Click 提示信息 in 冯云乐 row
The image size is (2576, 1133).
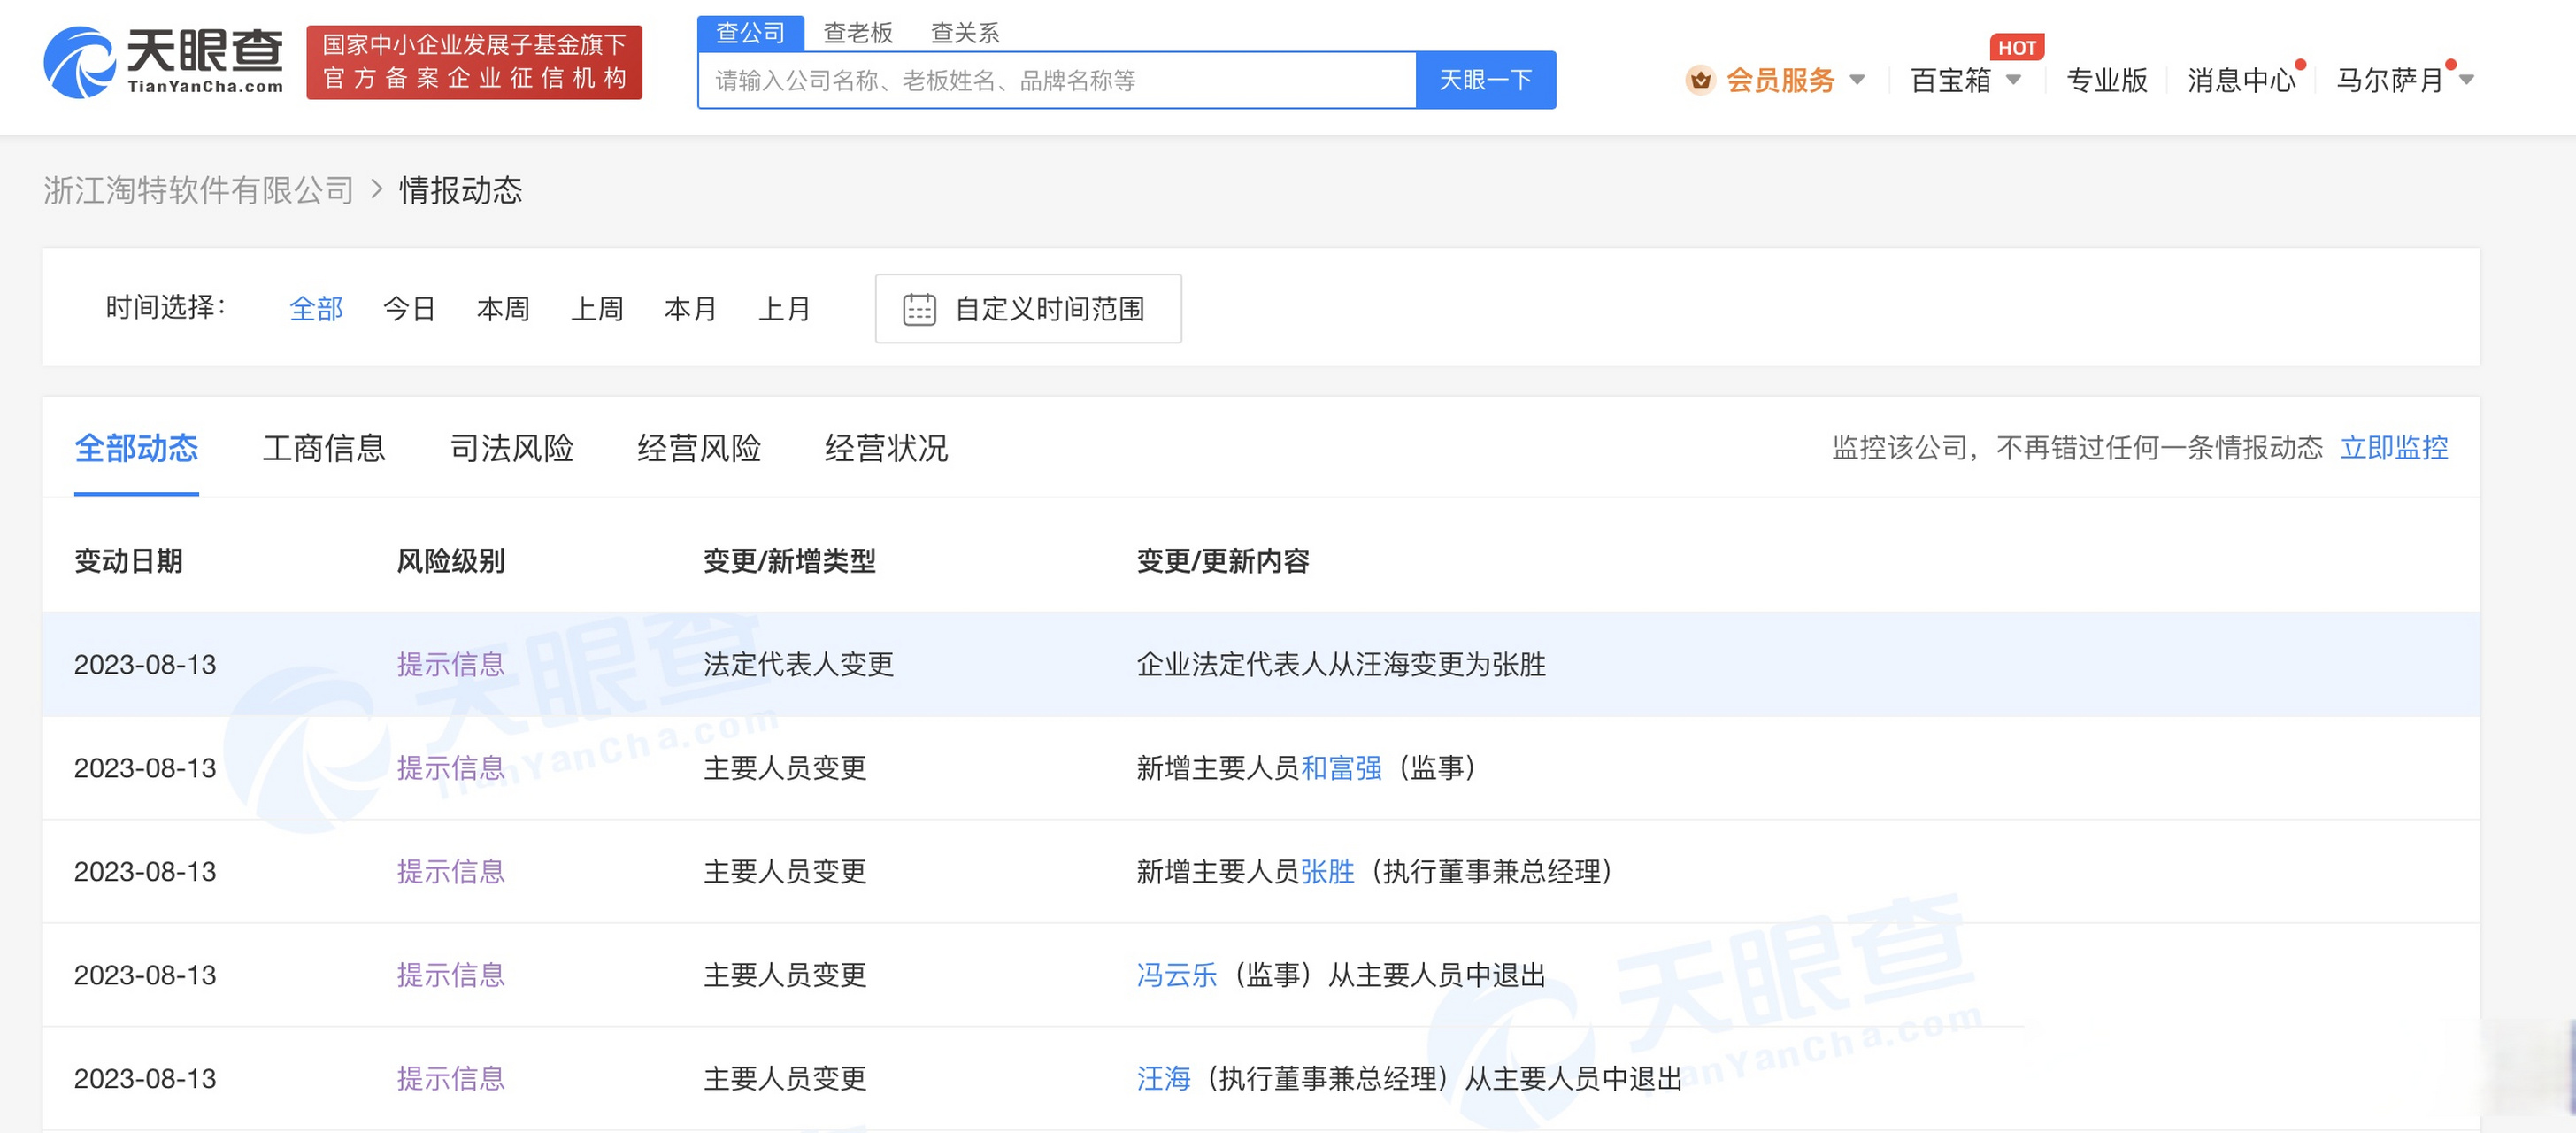pyautogui.click(x=450, y=975)
